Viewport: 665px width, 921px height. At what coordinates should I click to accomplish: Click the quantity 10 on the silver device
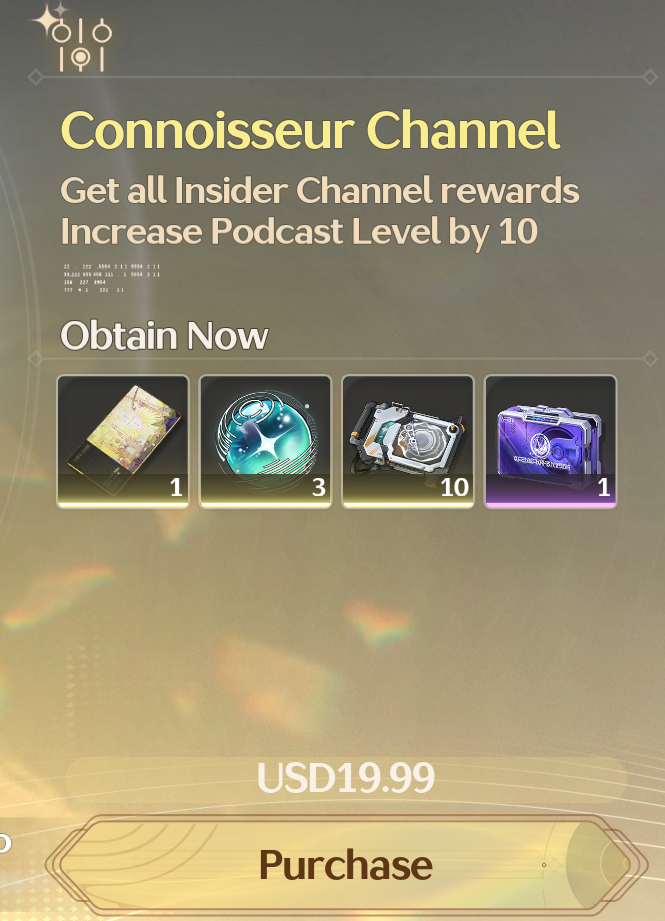click(x=454, y=487)
